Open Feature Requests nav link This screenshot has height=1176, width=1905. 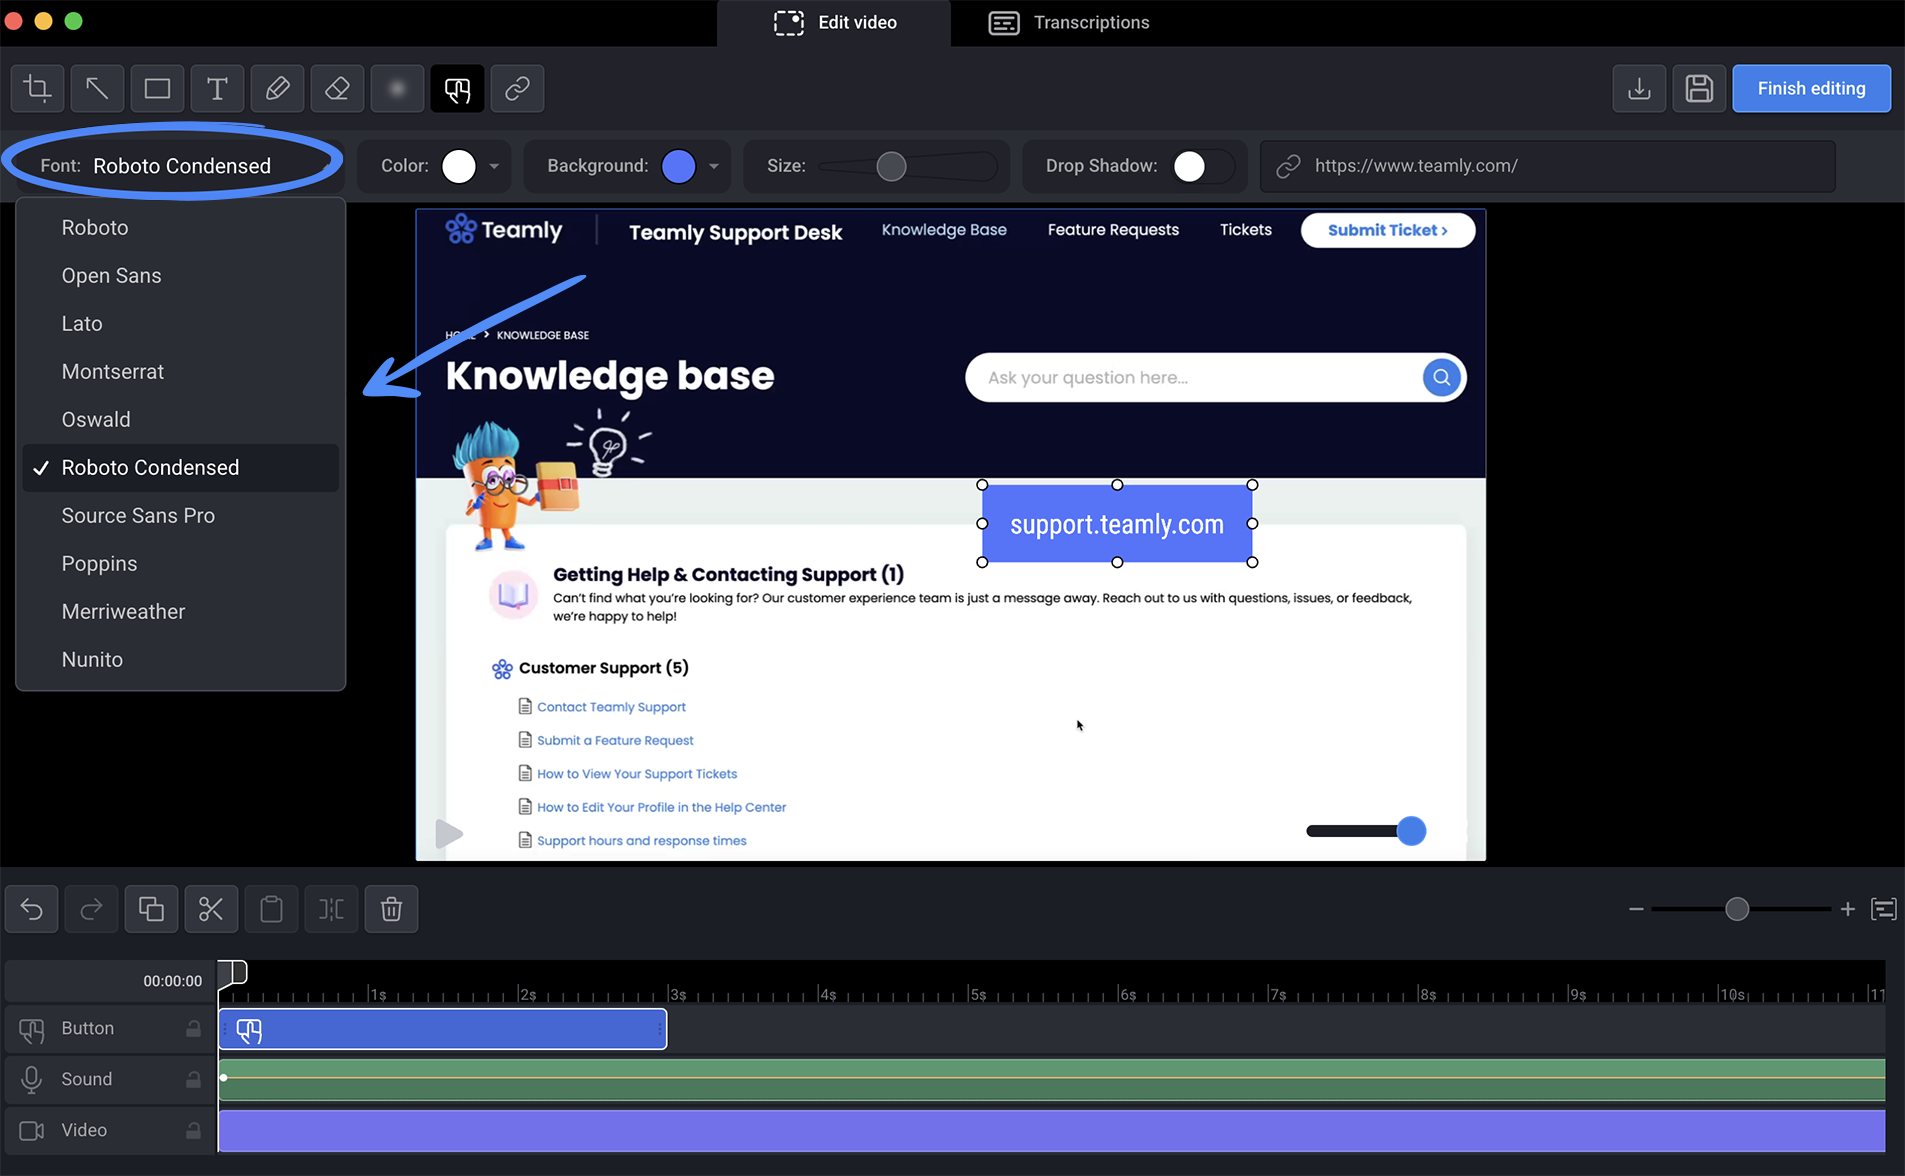1113,230
